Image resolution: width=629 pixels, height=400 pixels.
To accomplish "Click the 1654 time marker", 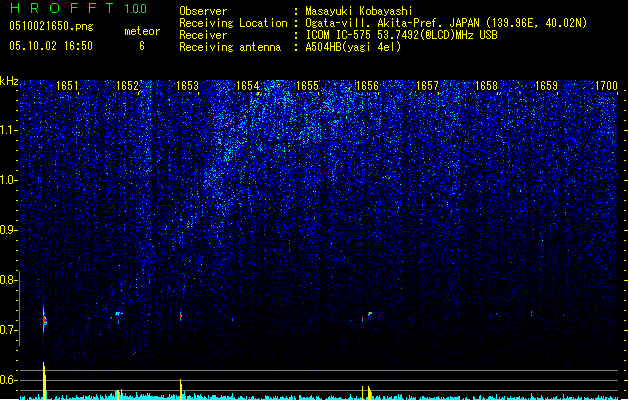I will (x=248, y=85).
